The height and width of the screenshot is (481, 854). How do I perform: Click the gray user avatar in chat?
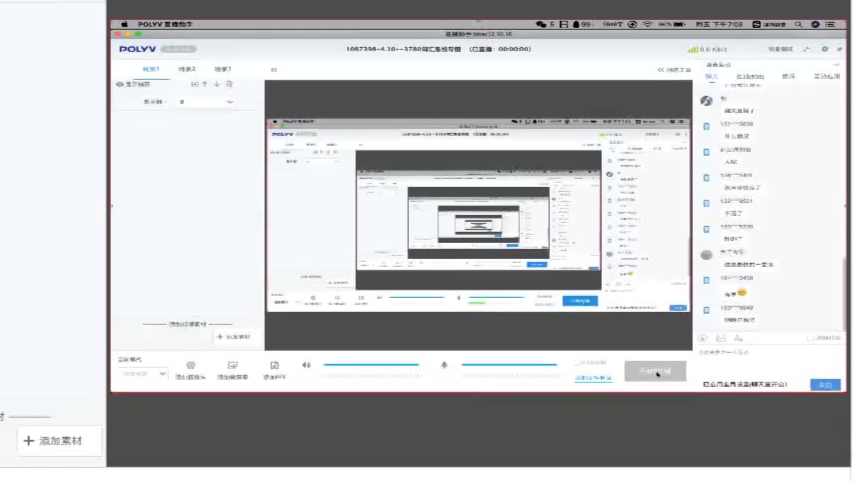tap(706, 254)
